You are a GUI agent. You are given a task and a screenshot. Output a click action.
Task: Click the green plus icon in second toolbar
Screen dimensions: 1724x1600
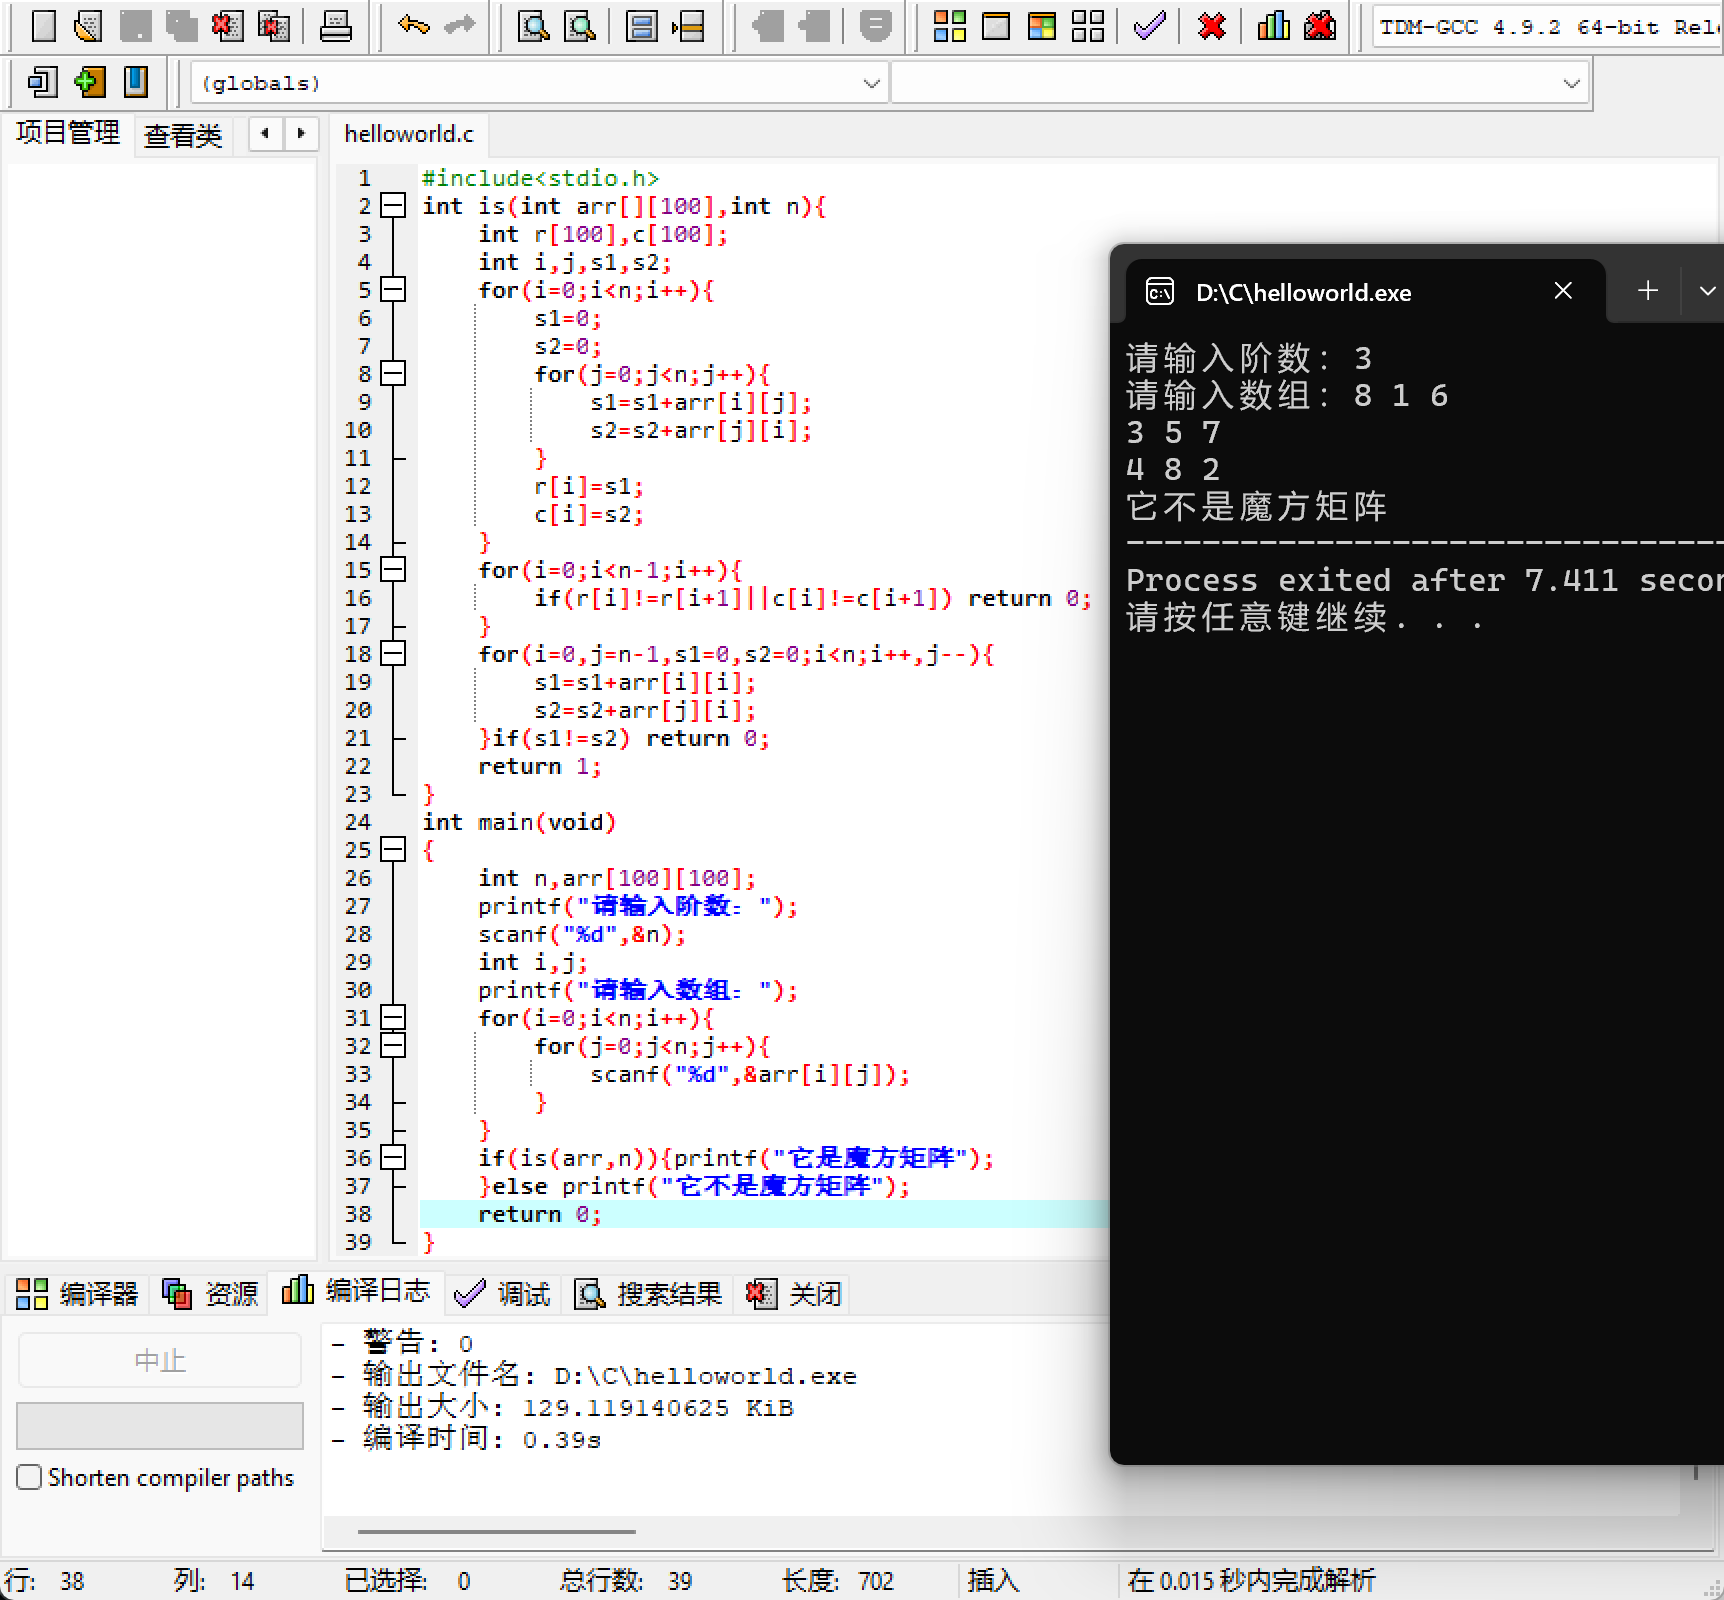coord(89,82)
